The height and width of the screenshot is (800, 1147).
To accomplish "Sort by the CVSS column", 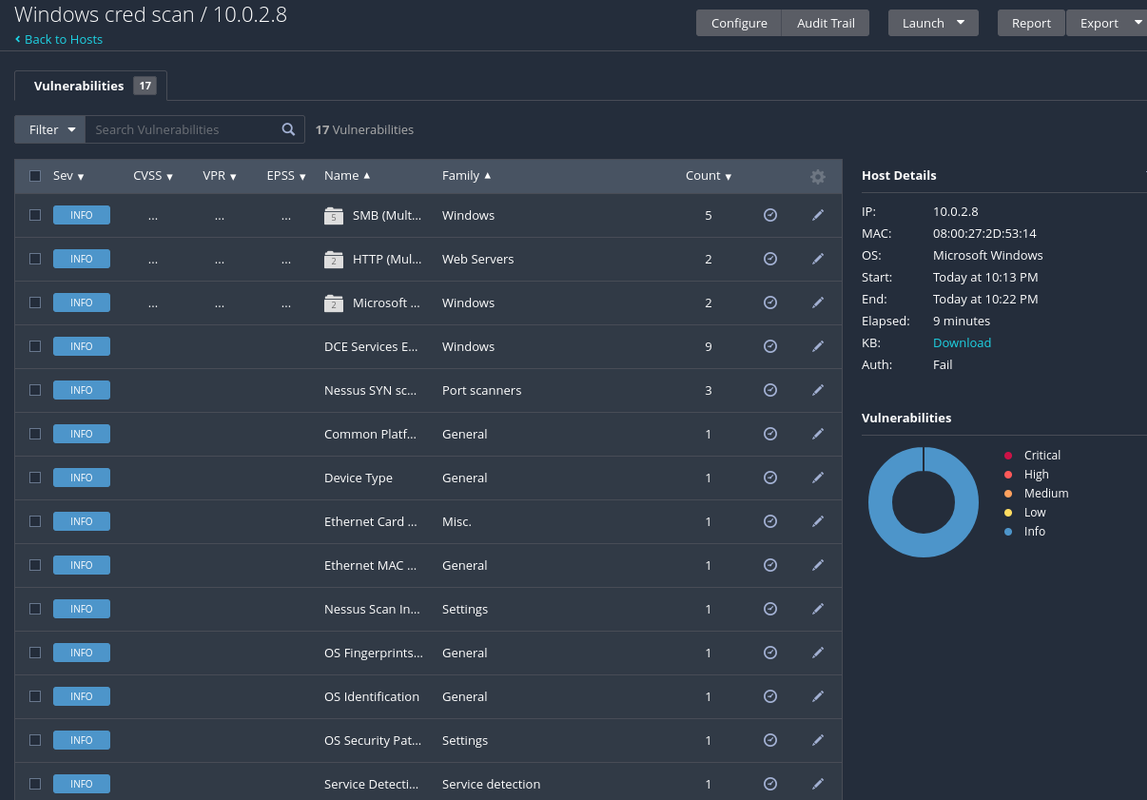I will pyautogui.click(x=153, y=176).
